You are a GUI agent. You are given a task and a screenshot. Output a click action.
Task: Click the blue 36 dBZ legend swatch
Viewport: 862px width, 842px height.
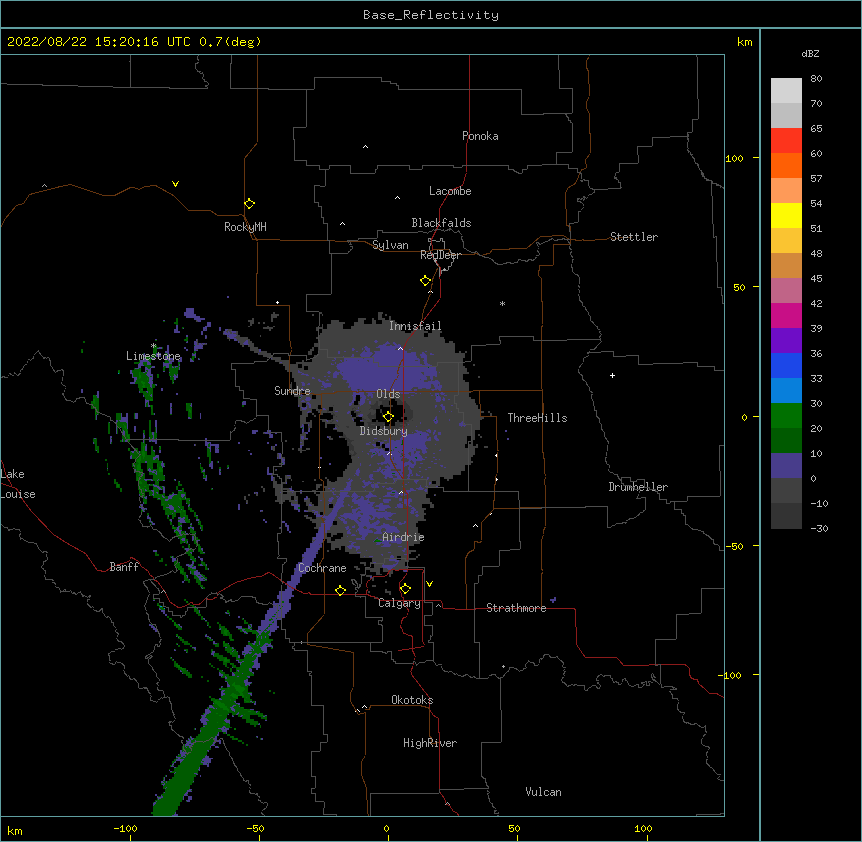[x=786, y=365]
